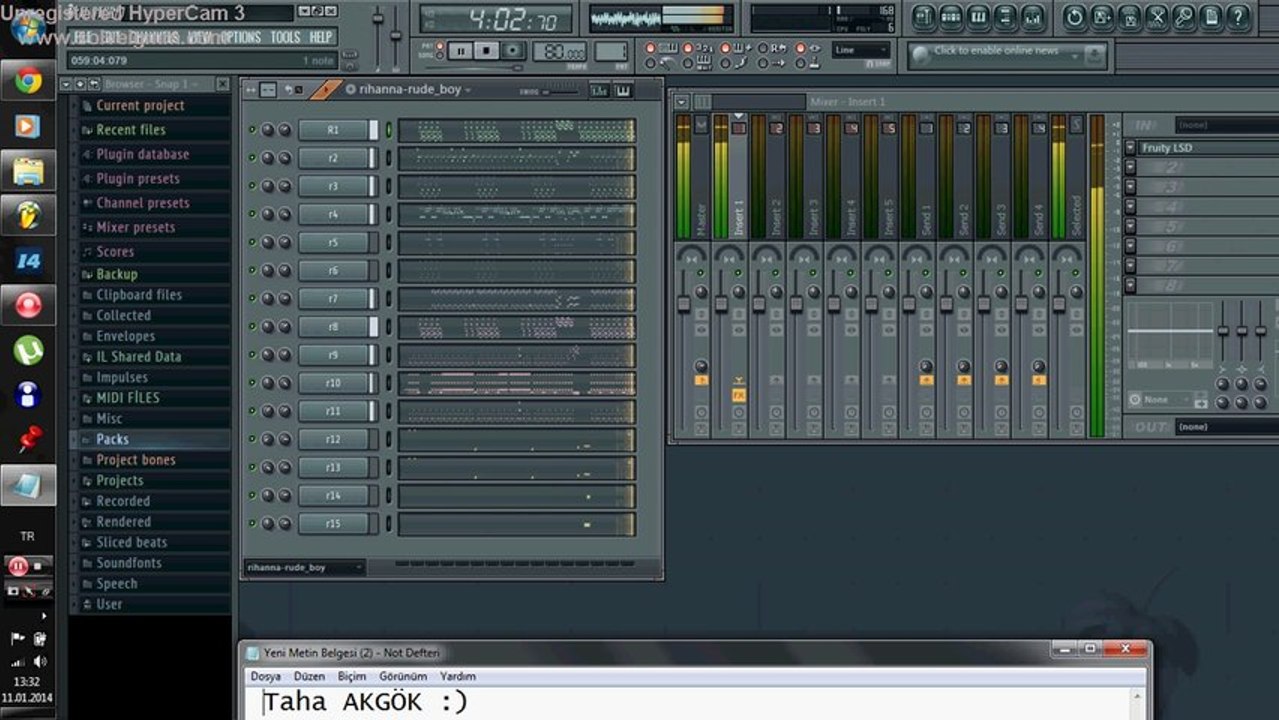
Task: Open mixer IN (none) input dropdown
Action: [x=1225, y=125]
